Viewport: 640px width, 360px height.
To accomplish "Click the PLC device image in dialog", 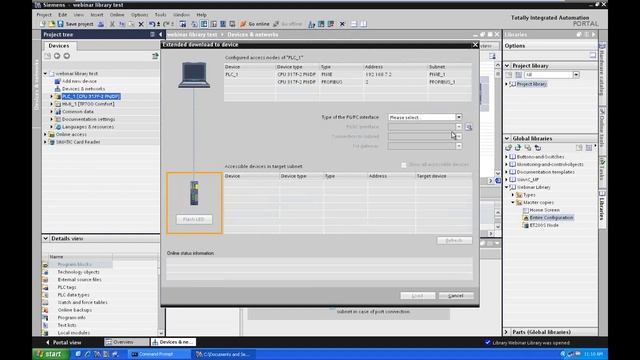I will pyautogui.click(x=194, y=193).
